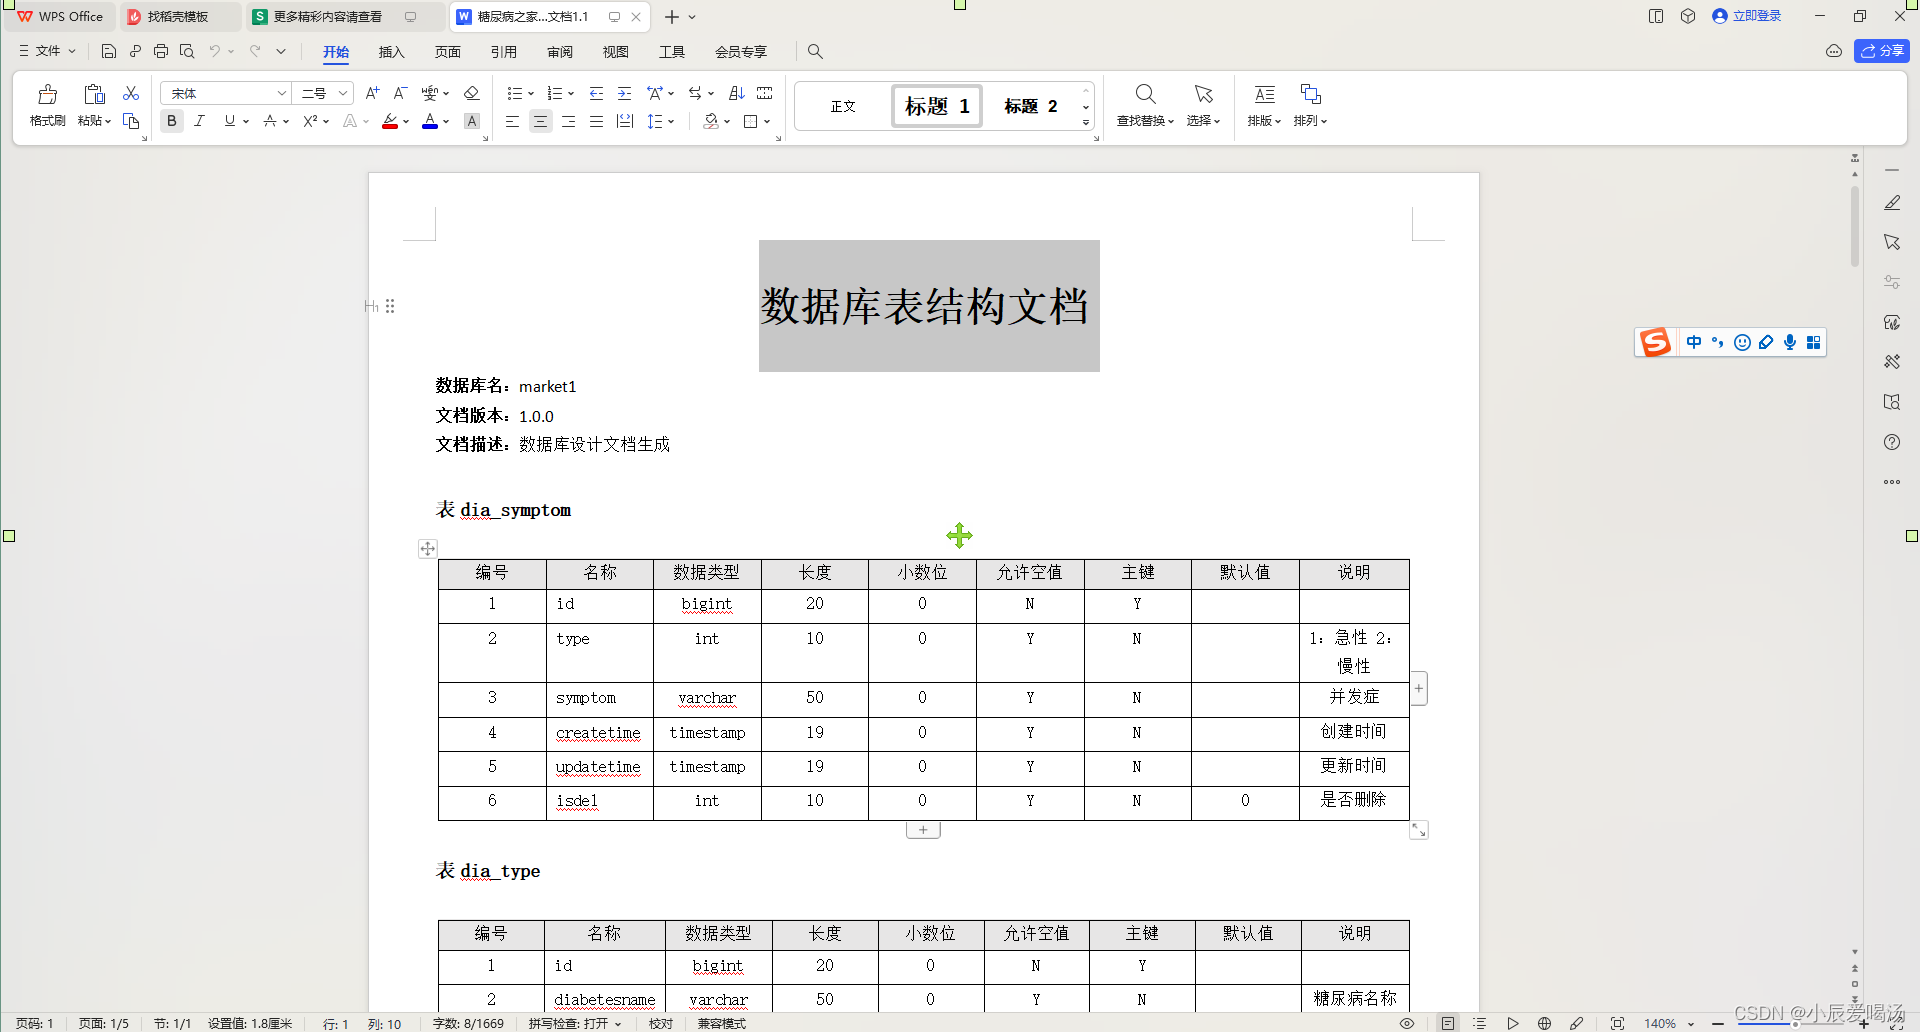The height and width of the screenshot is (1032, 1920).
Task: Click the 立即登录 login button
Action: (1747, 16)
